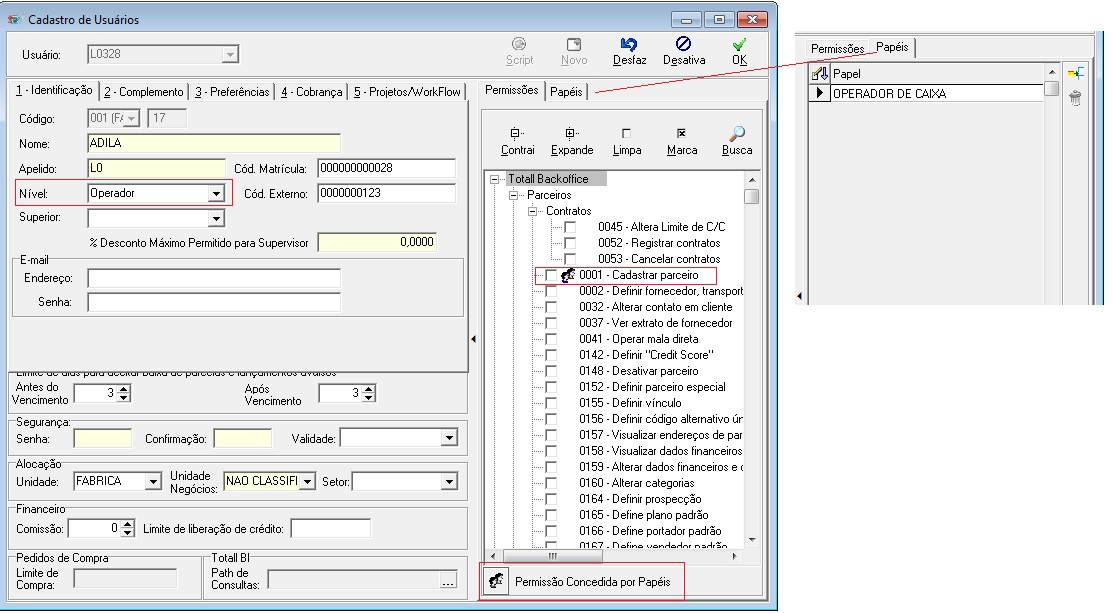Open the Nível dropdown
This screenshot has height=613, width=1114.
[x=216, y=193]
